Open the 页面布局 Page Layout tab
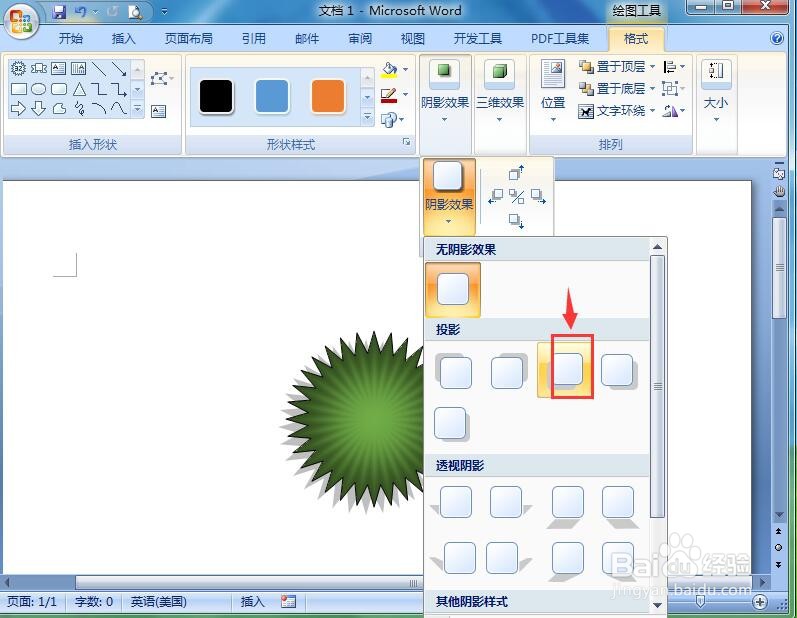Viewport: 797px width, 618px height. point(189,39)
